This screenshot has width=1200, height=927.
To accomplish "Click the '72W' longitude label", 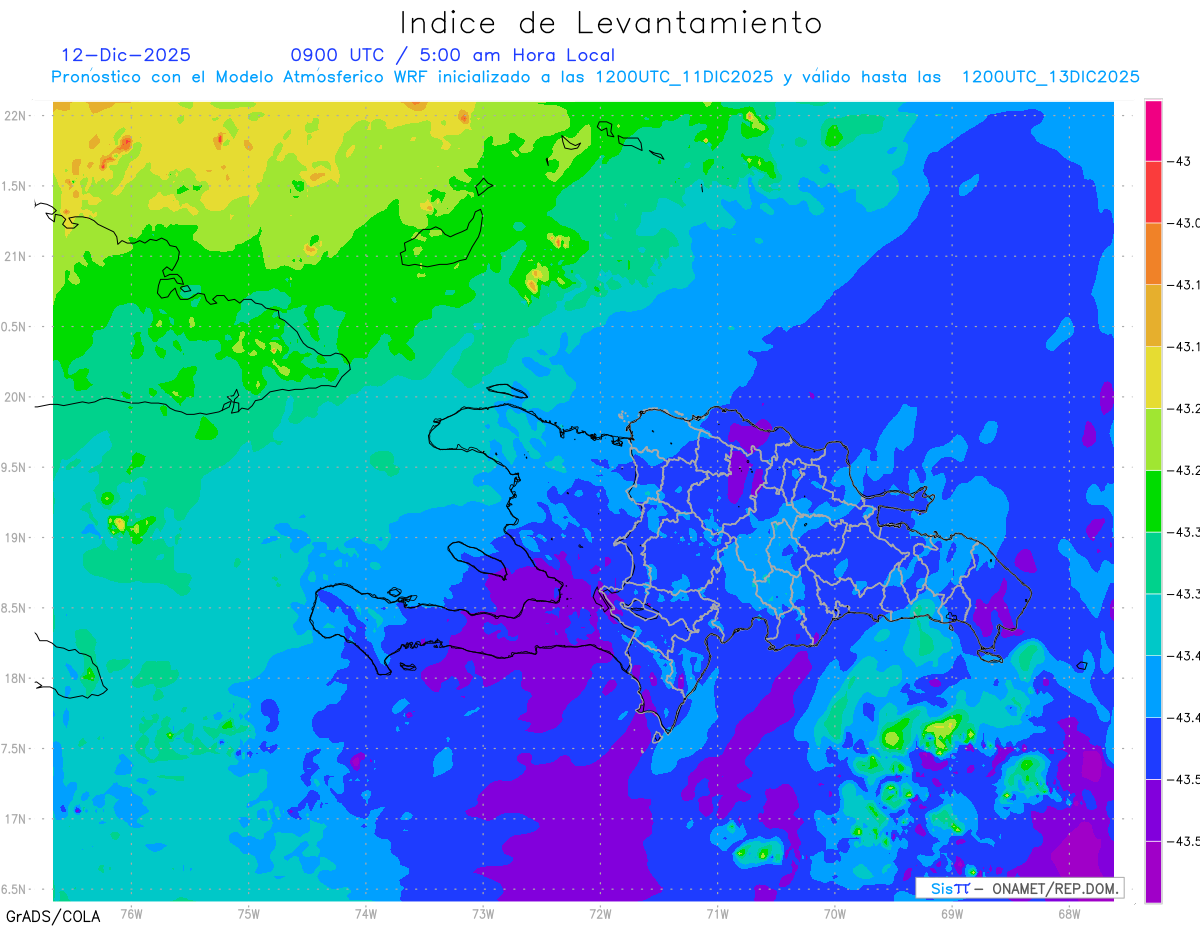I will [600, 913].
